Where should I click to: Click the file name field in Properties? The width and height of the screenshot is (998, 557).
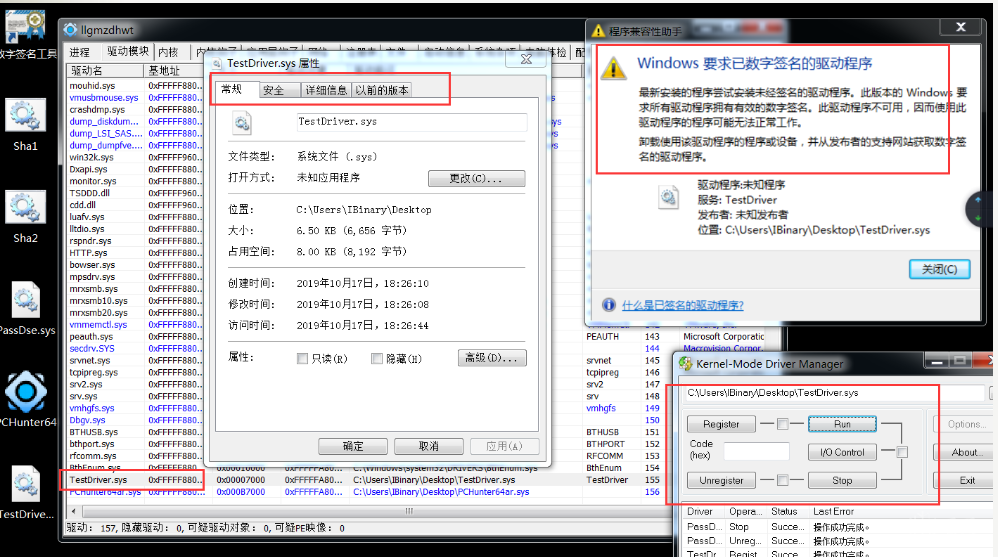(412, 122)
